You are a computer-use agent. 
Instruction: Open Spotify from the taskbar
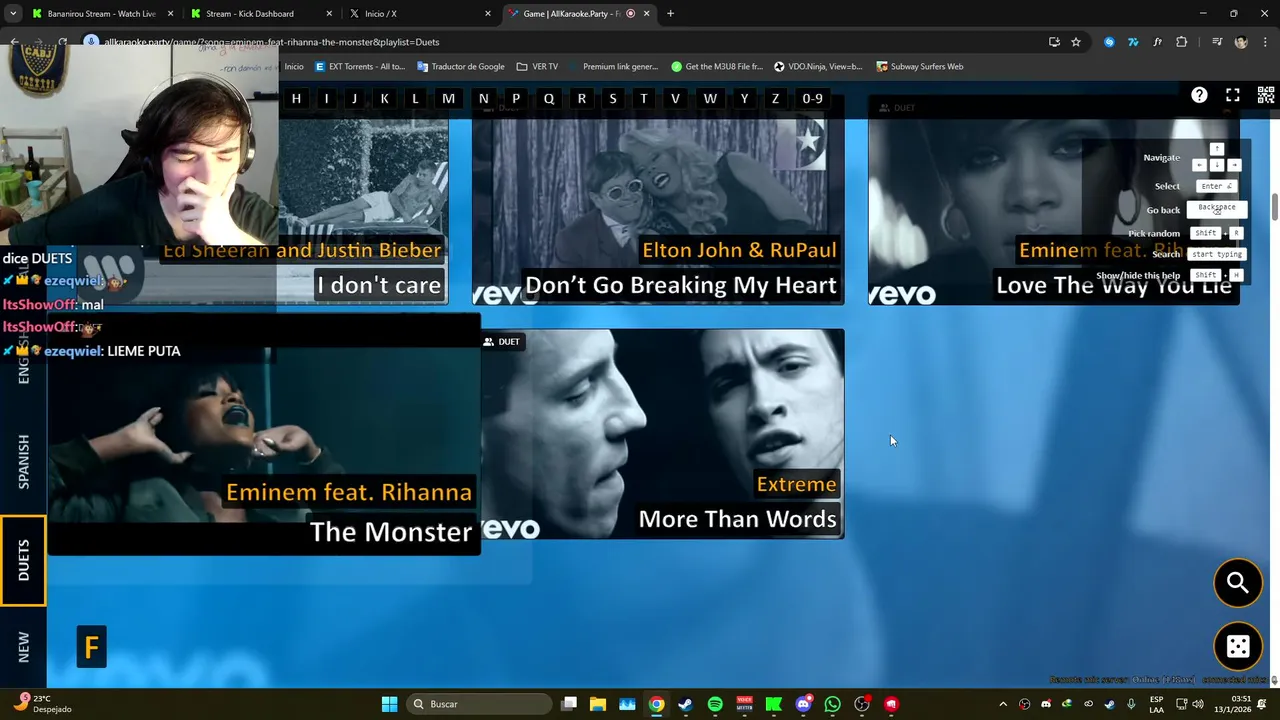pyautogui.click(x=715, y=704)
